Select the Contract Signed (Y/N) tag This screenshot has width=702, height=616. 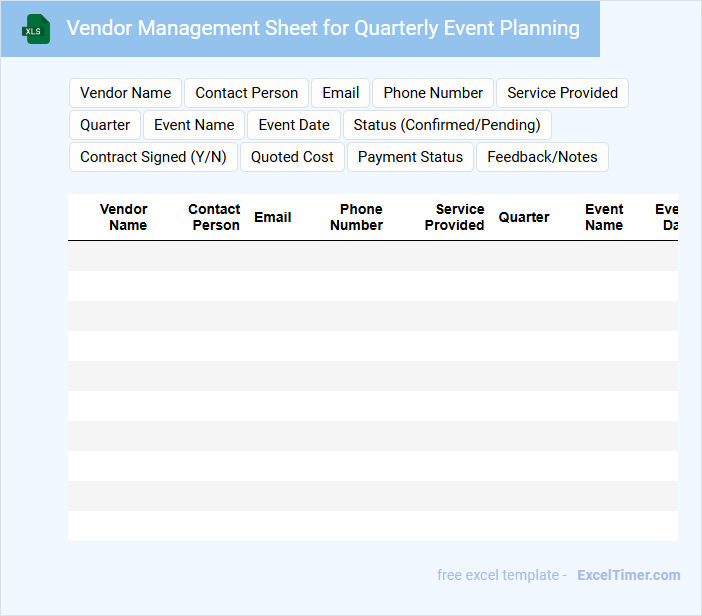click(153, 157)
